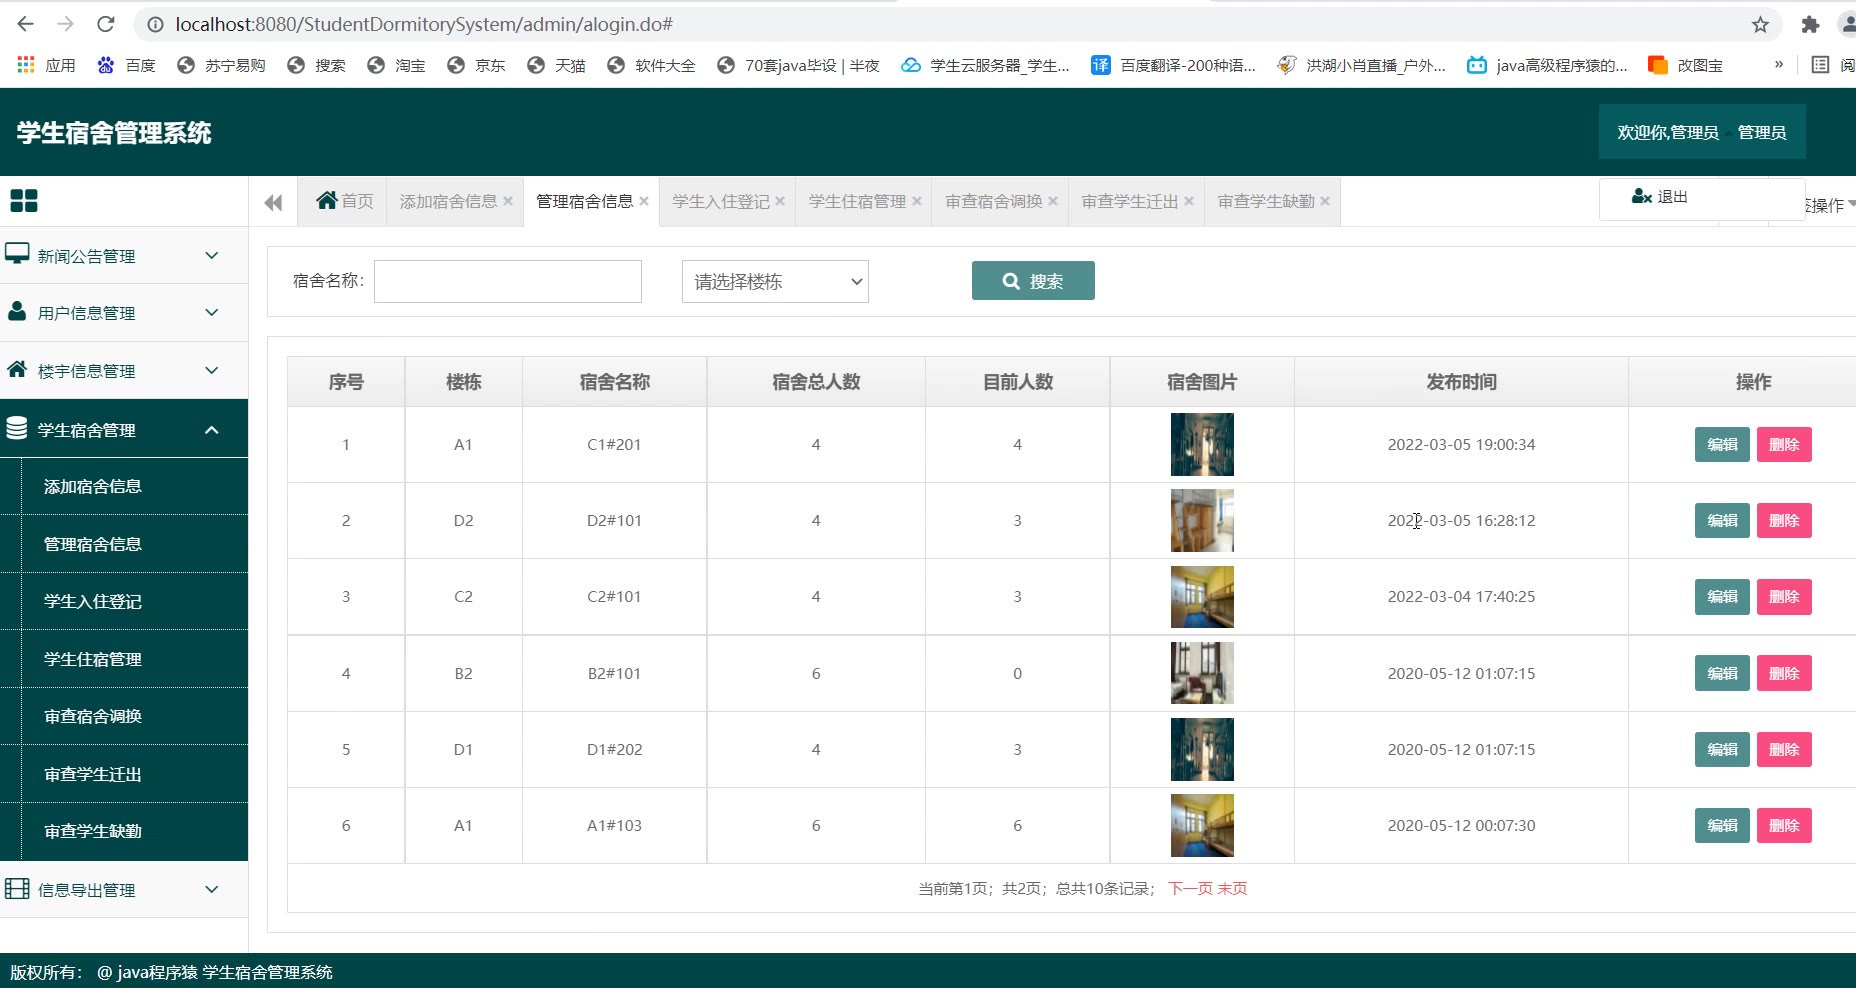
Task: Close the 添加宿舍信息 tab
Action: pos(508,201)
